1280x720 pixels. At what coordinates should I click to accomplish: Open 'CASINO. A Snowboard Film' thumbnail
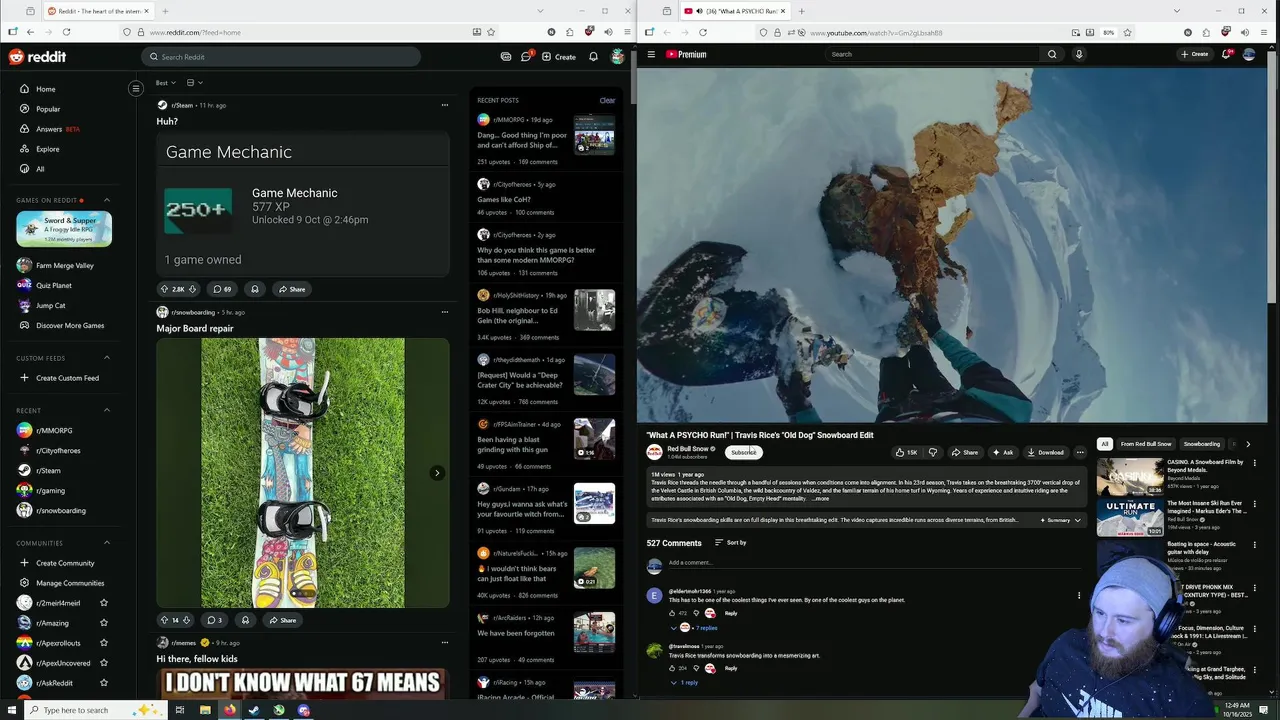coord(1130,477)
